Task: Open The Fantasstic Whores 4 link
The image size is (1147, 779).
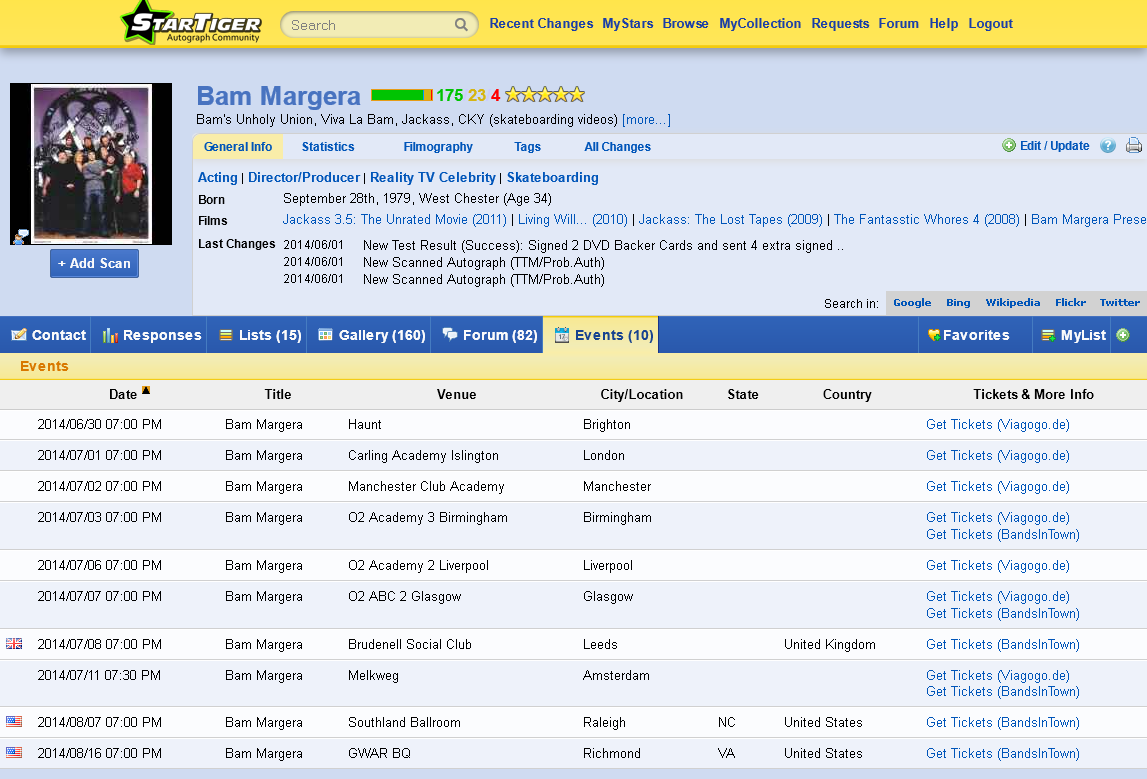Action: (927, 219)
